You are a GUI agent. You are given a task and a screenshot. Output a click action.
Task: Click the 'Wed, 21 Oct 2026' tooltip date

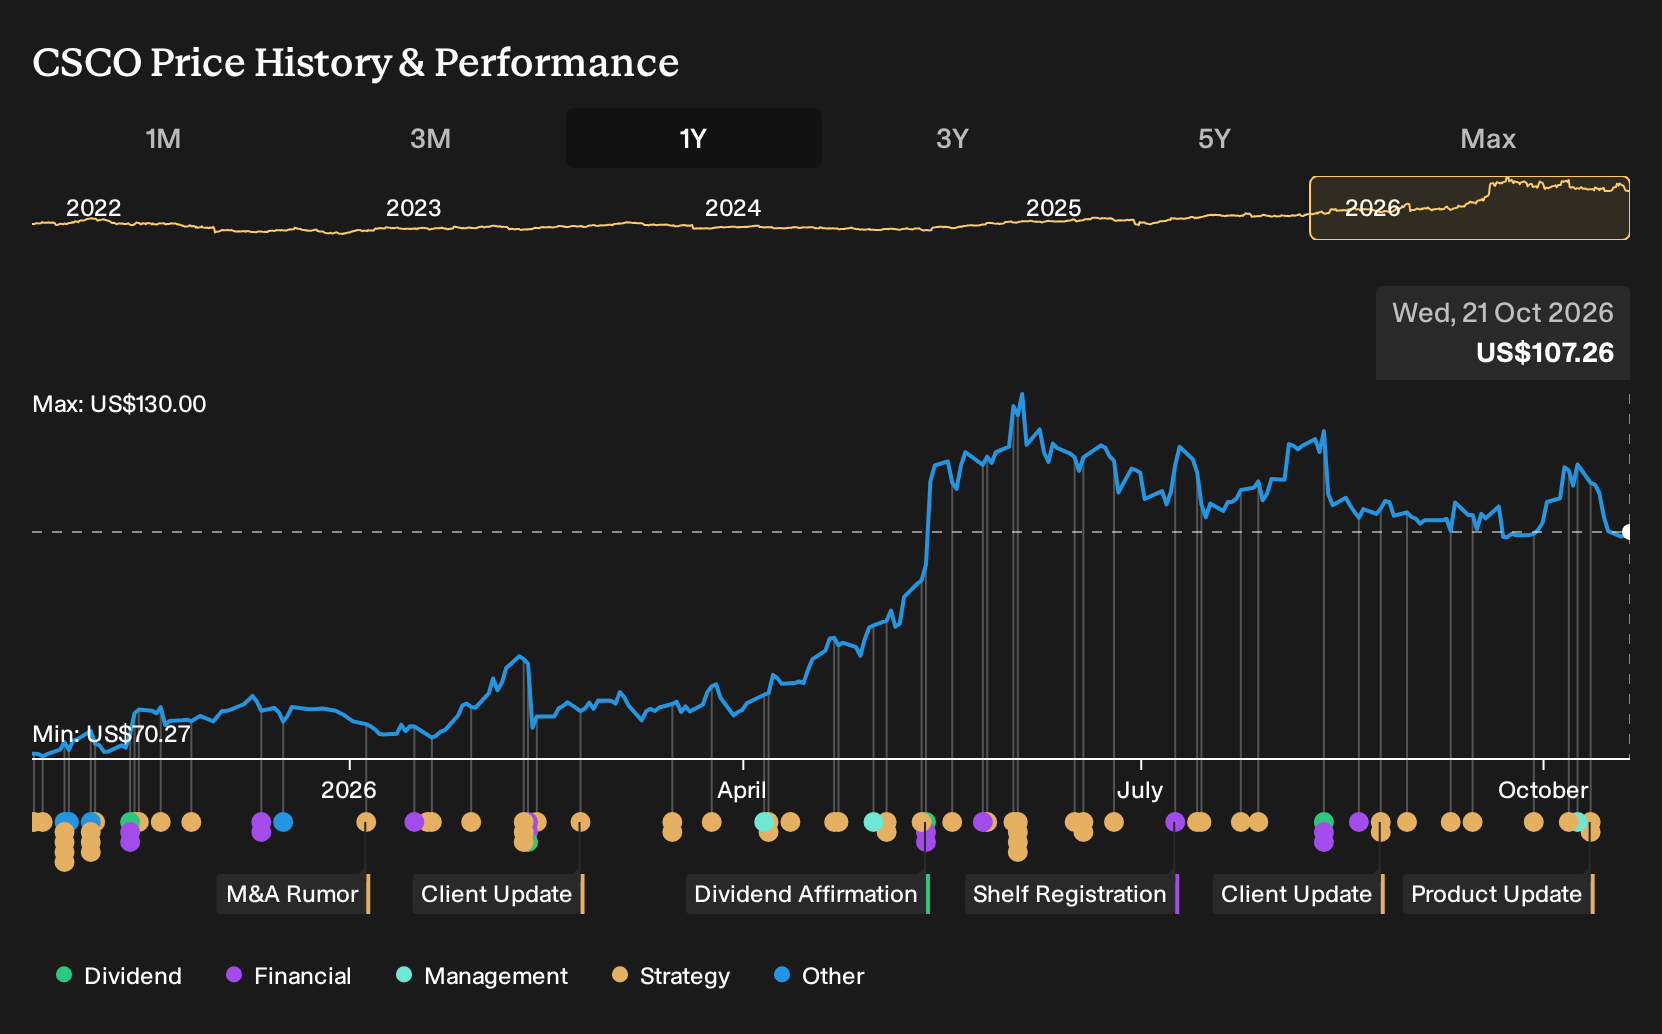[1503, 313]
